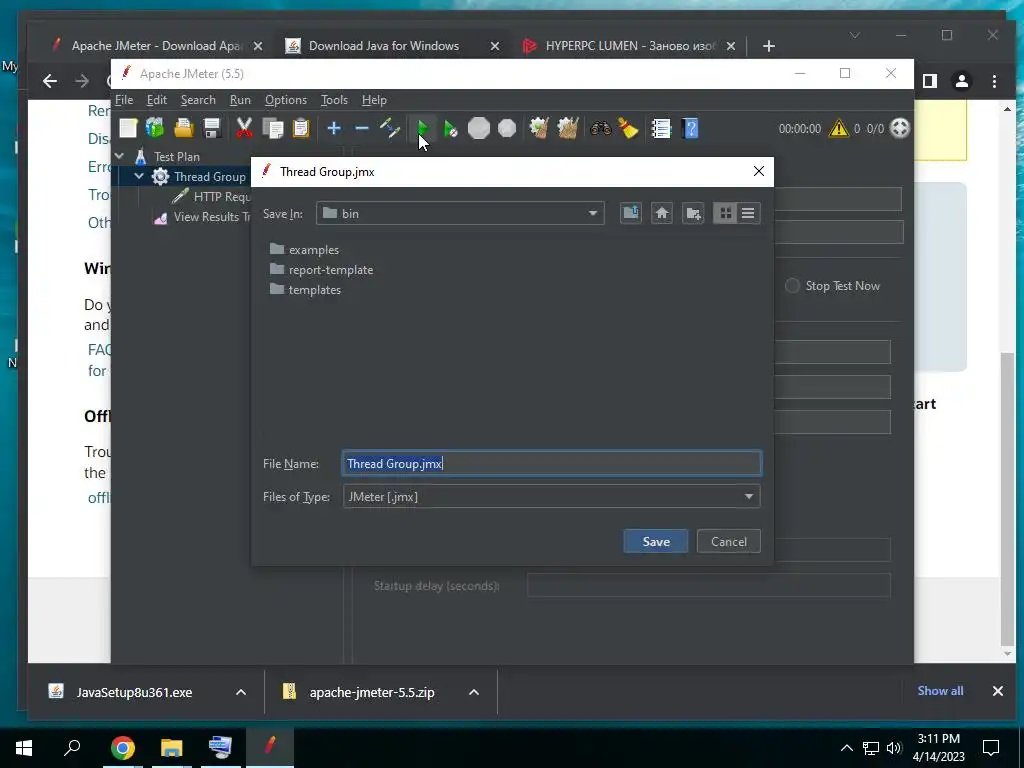Click the Clear broom-and-gear toolbar icon
This screenshot has height=768, width=1024.
tap(539, 128)
